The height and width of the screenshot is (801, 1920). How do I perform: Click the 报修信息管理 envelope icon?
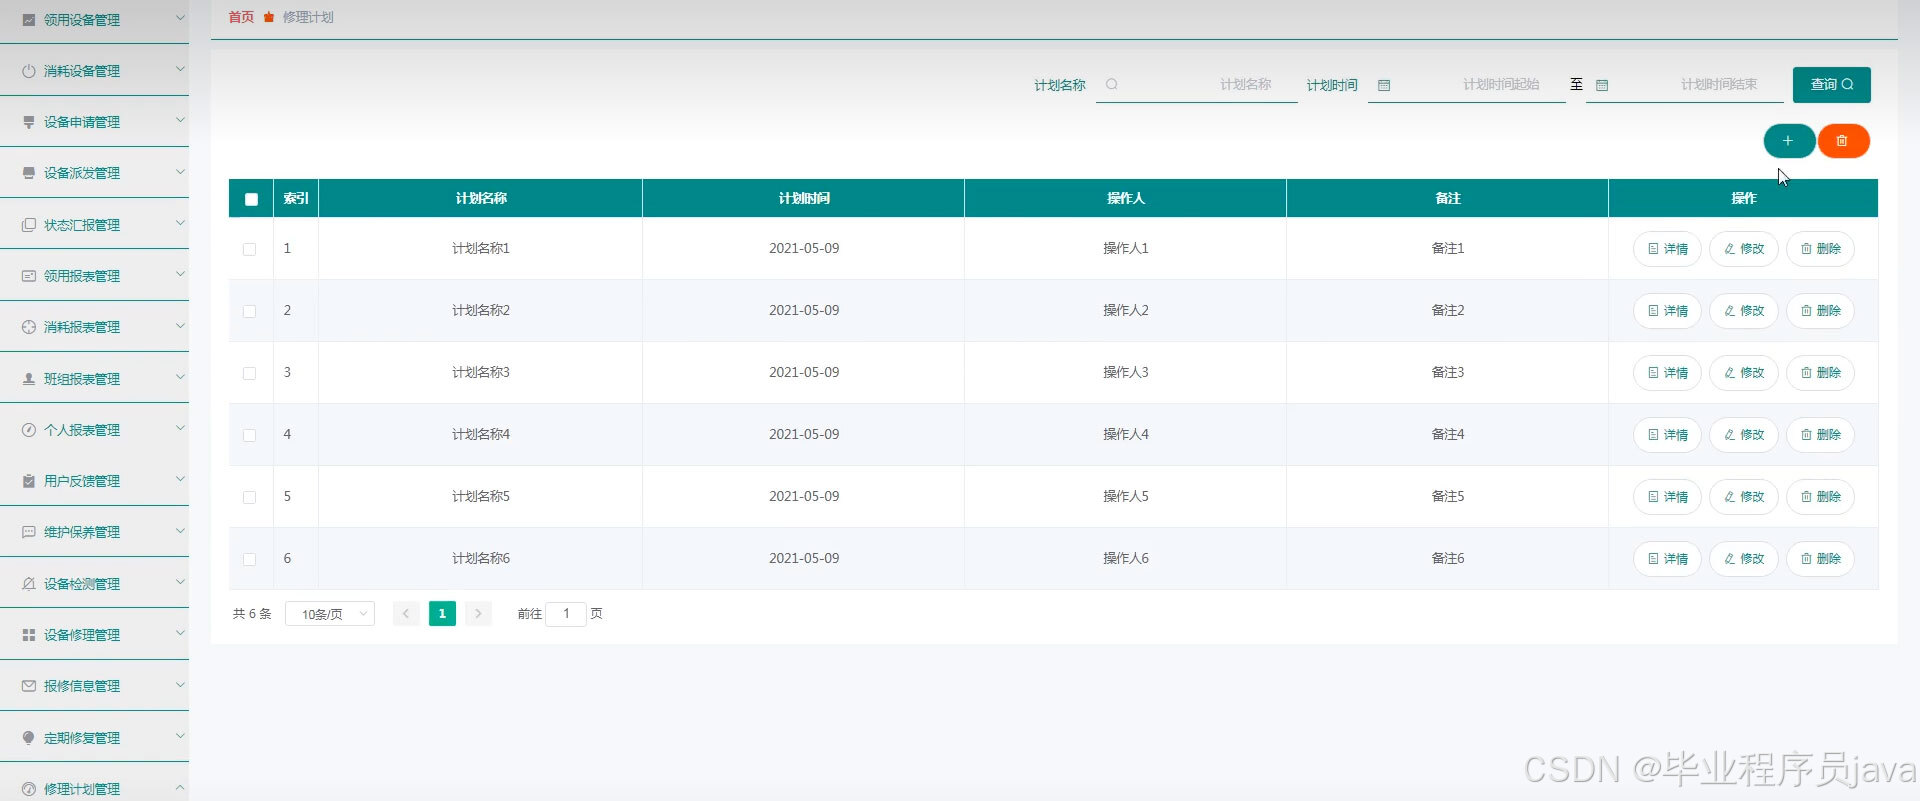pyautogui.click(x=29, y=686)
